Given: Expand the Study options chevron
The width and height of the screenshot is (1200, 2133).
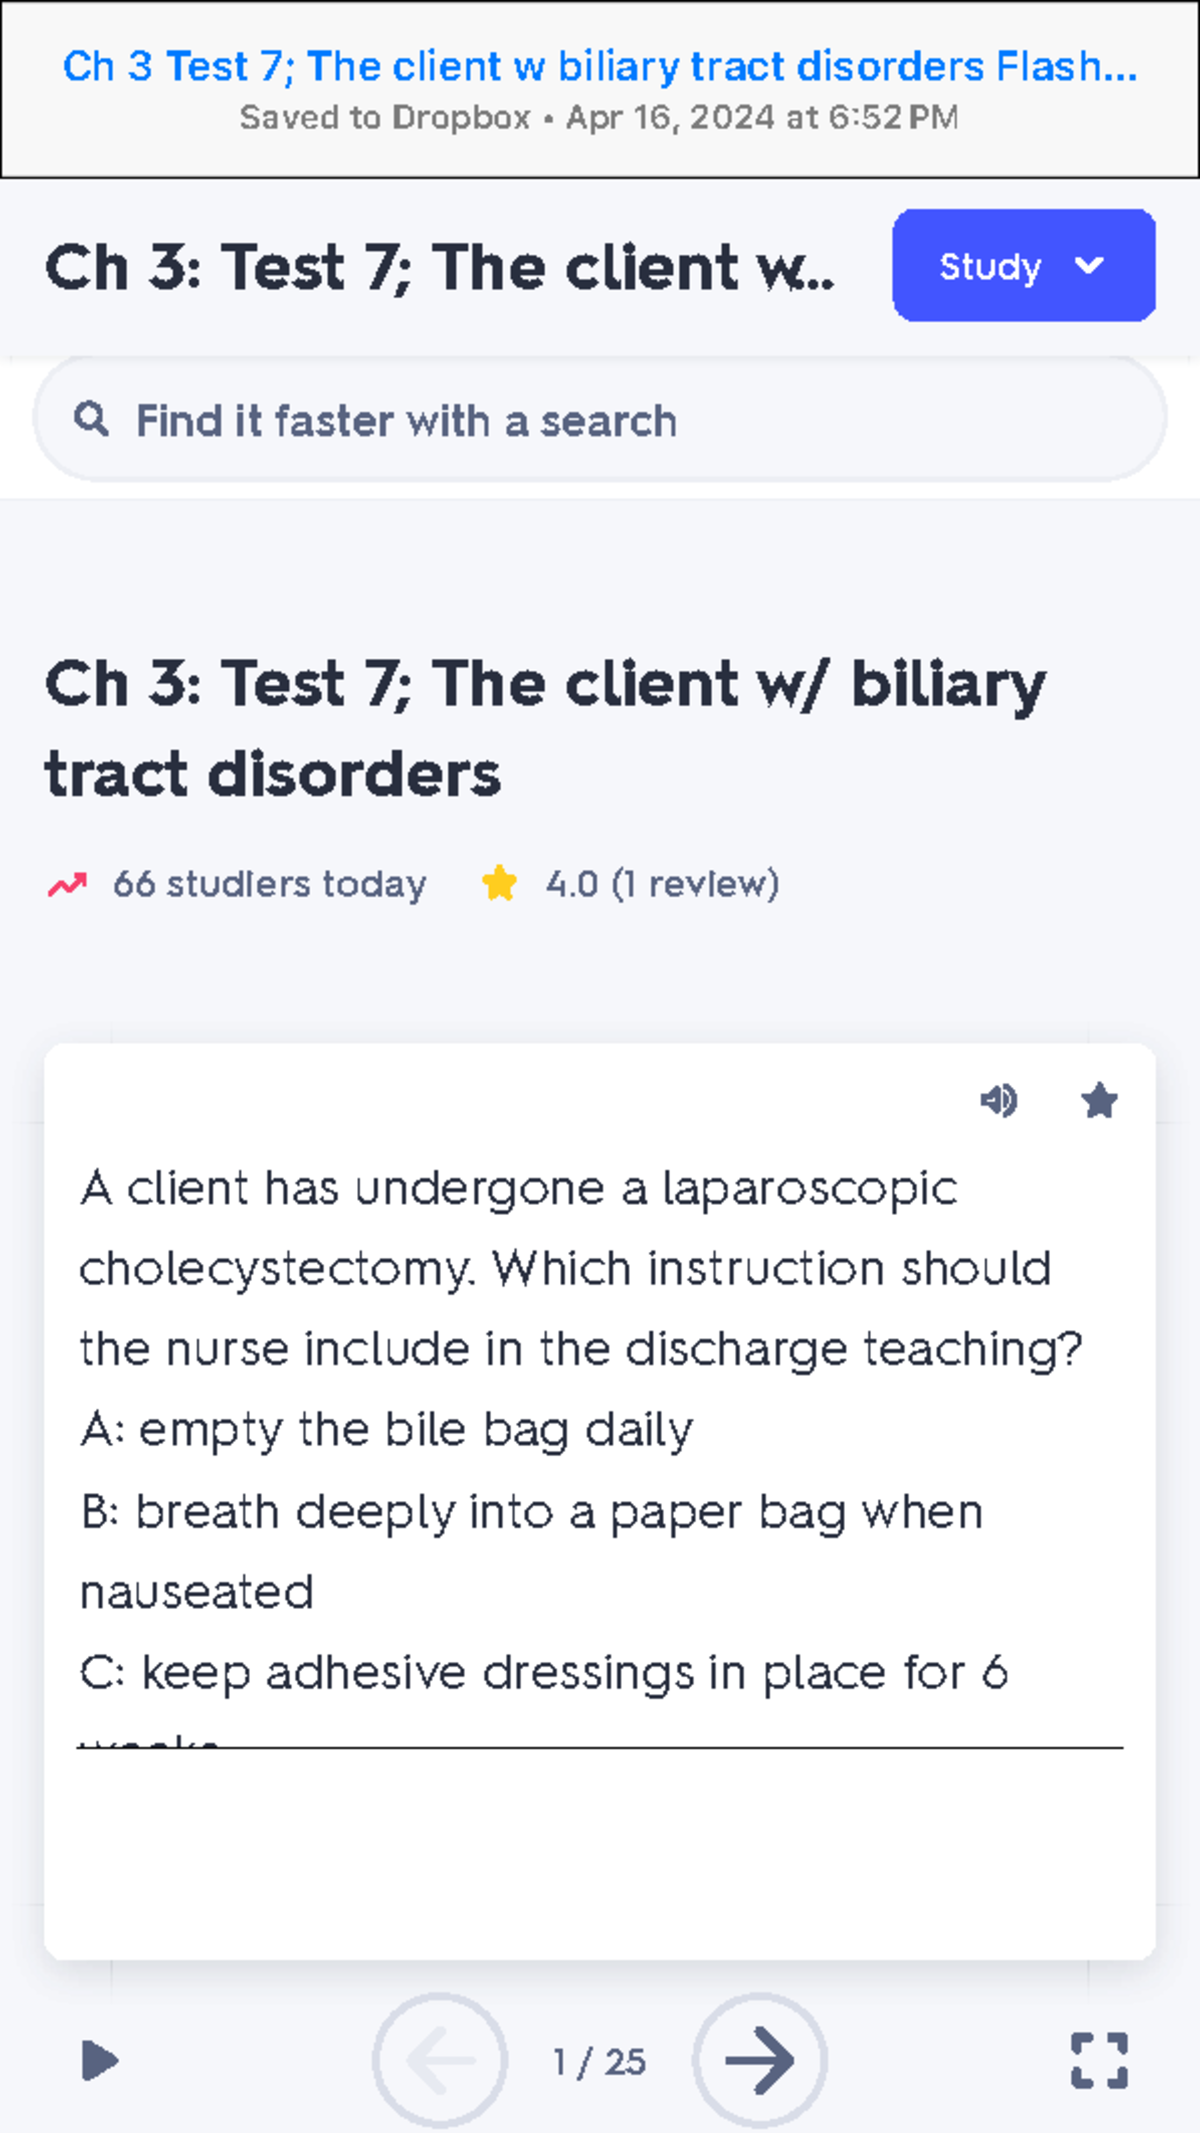Looking at the screenshot, I should (1089, 265).
